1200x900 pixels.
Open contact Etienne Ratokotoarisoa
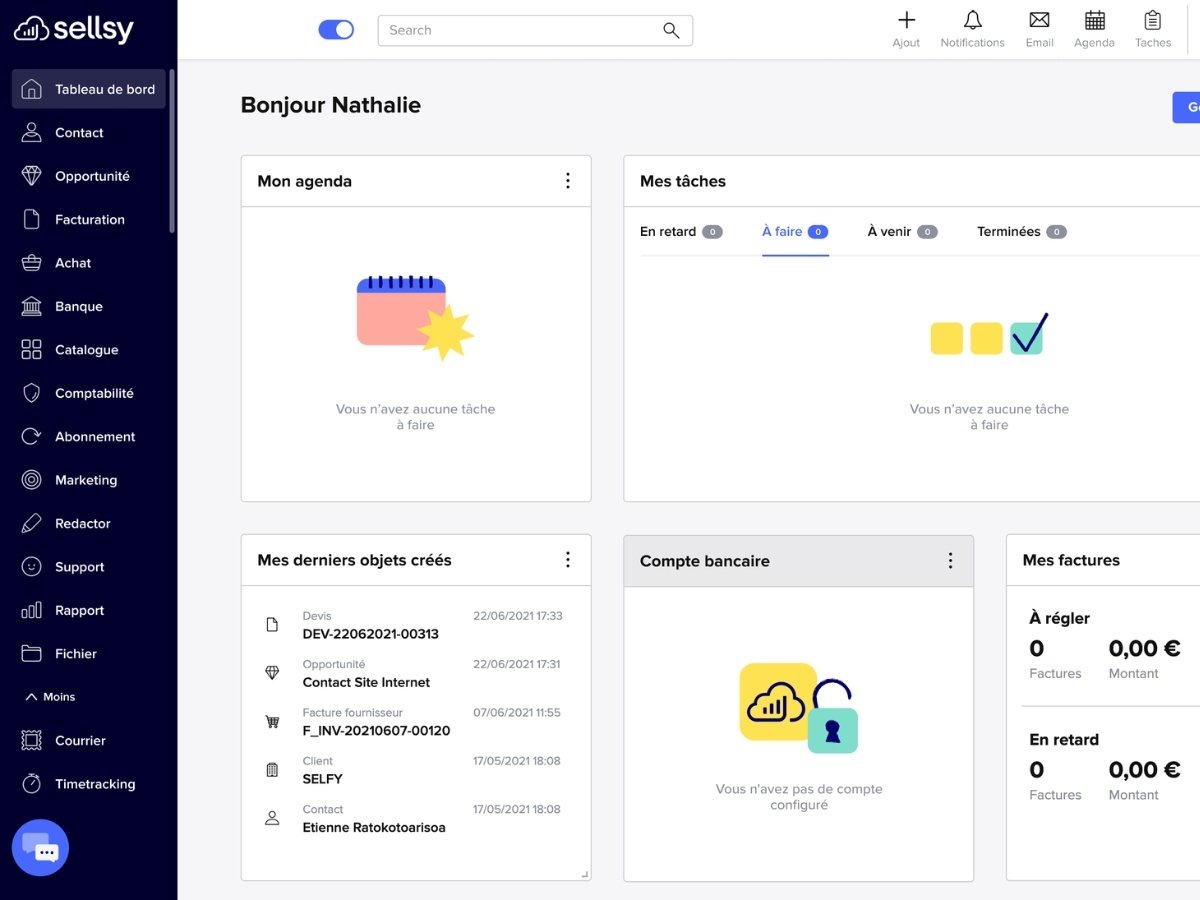(x=374, y=828)
